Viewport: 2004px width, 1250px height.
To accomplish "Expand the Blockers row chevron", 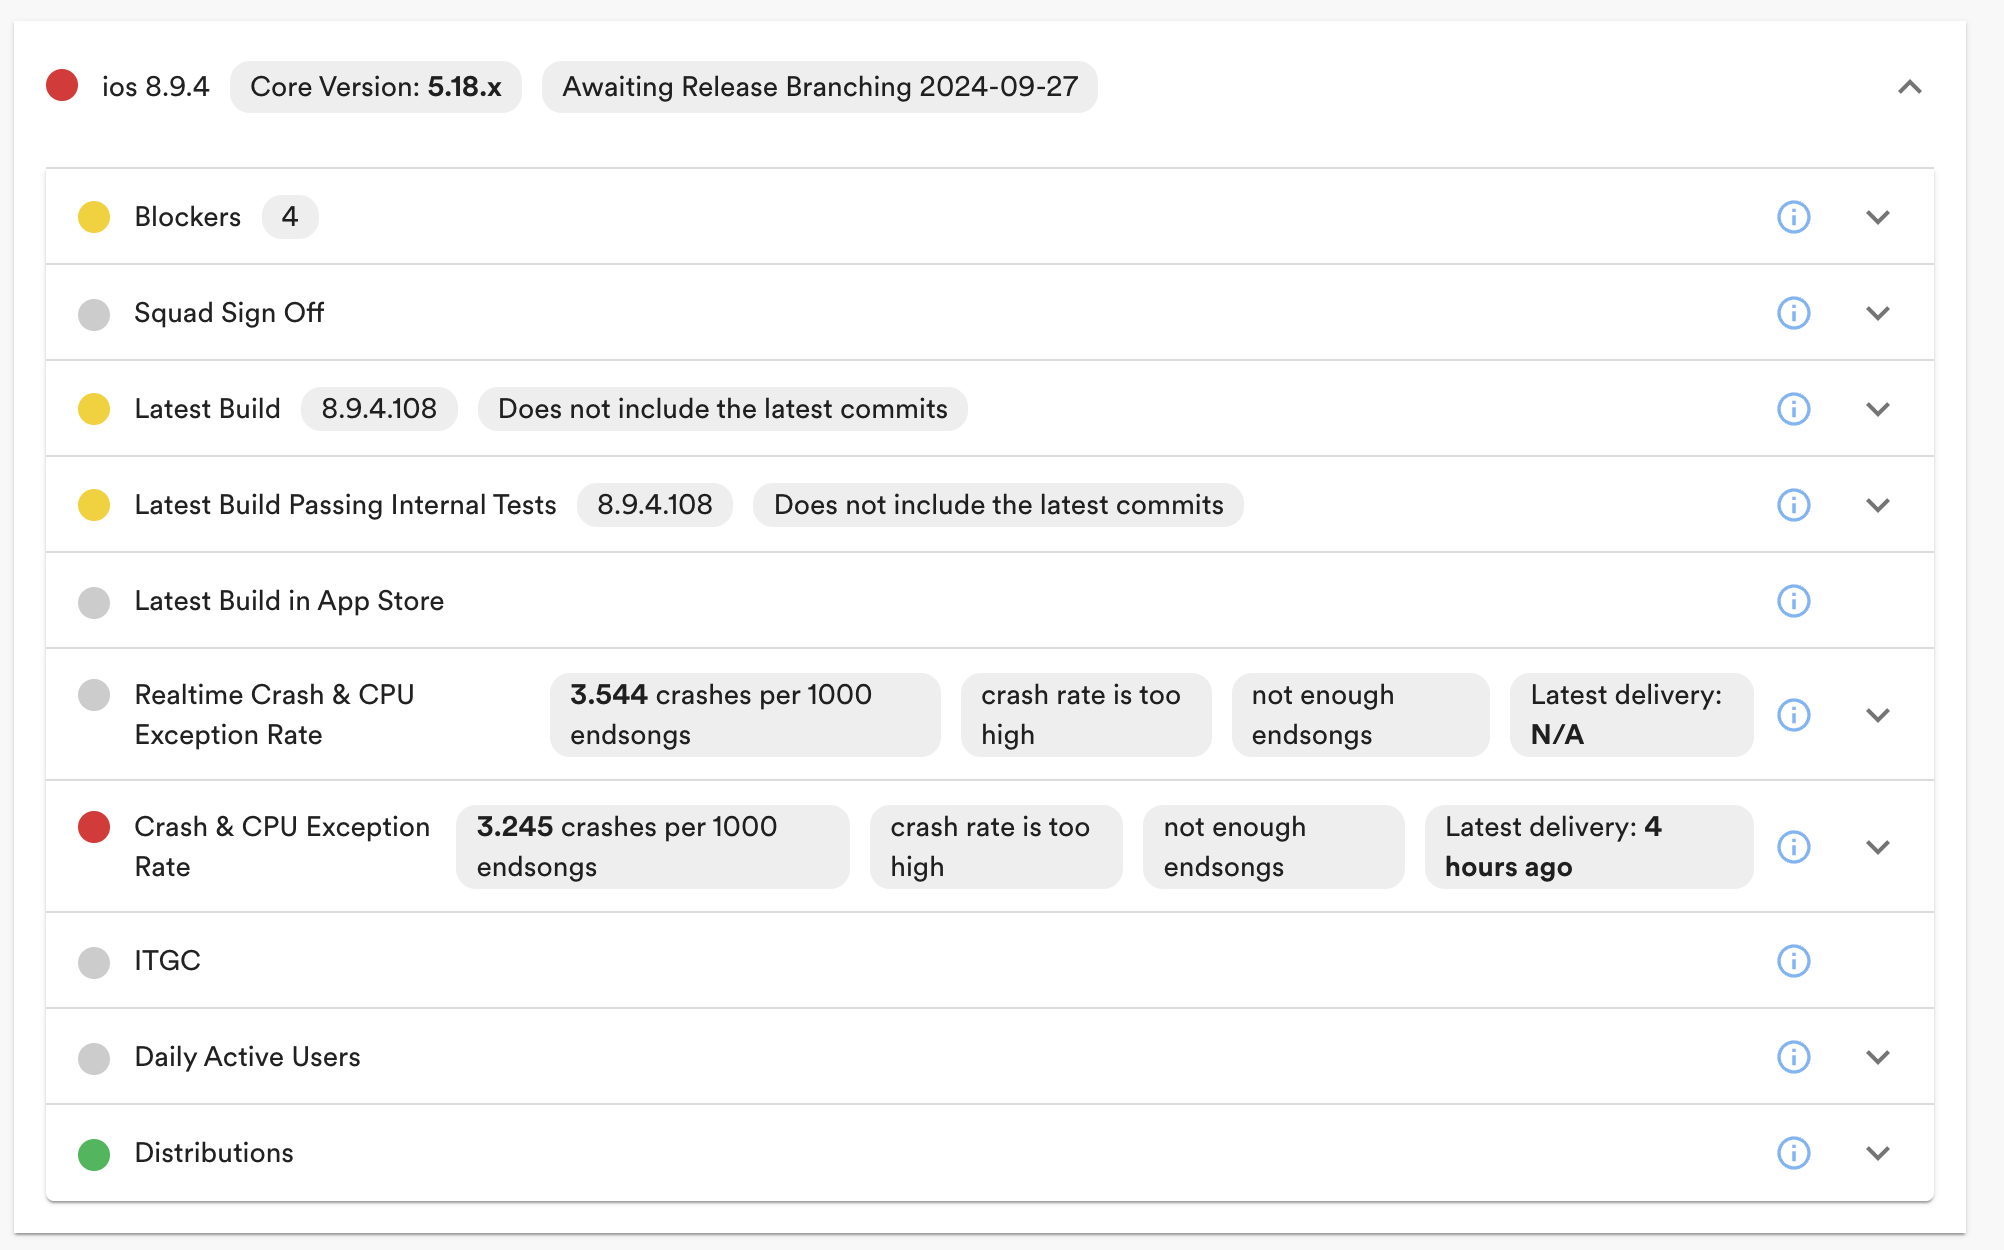I will pos(1877,217).
